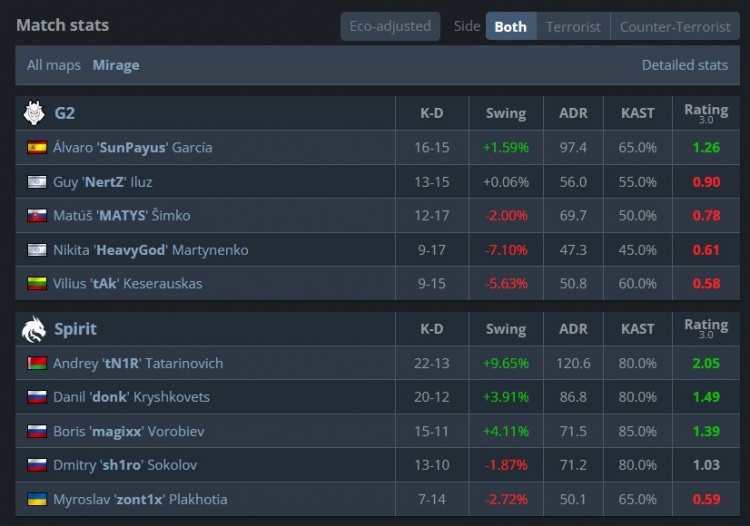Click the Swing column header in Spirit table

[x=505, y=329]
